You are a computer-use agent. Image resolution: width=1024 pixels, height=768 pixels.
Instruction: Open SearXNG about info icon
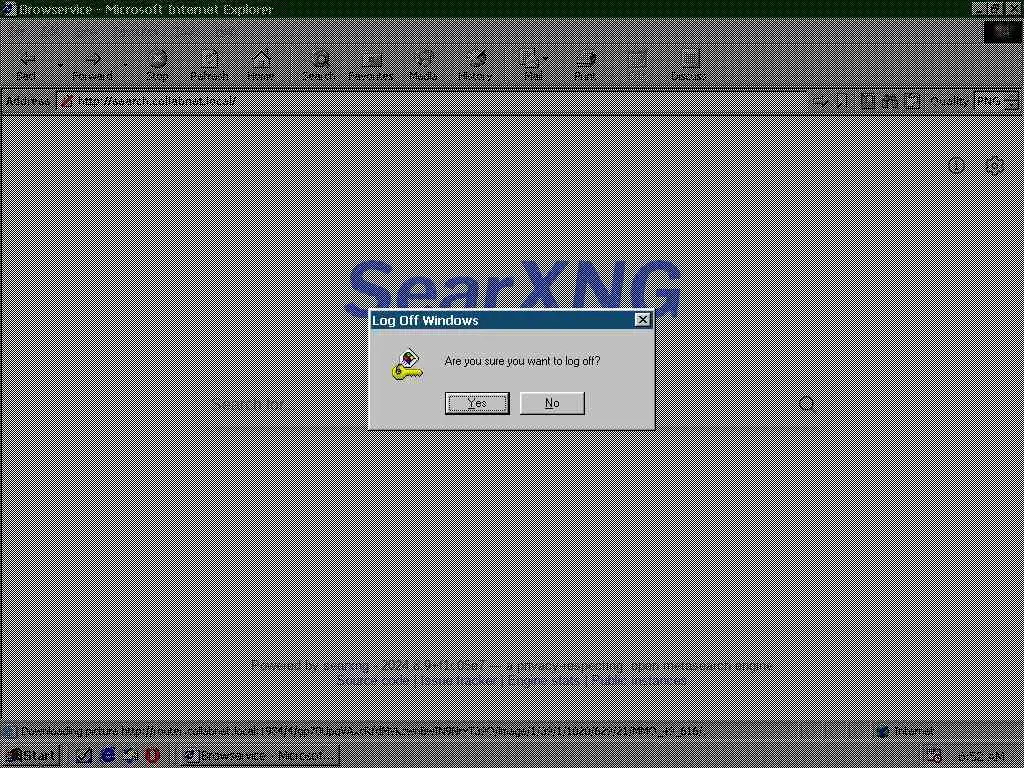[x=956, y=166]
